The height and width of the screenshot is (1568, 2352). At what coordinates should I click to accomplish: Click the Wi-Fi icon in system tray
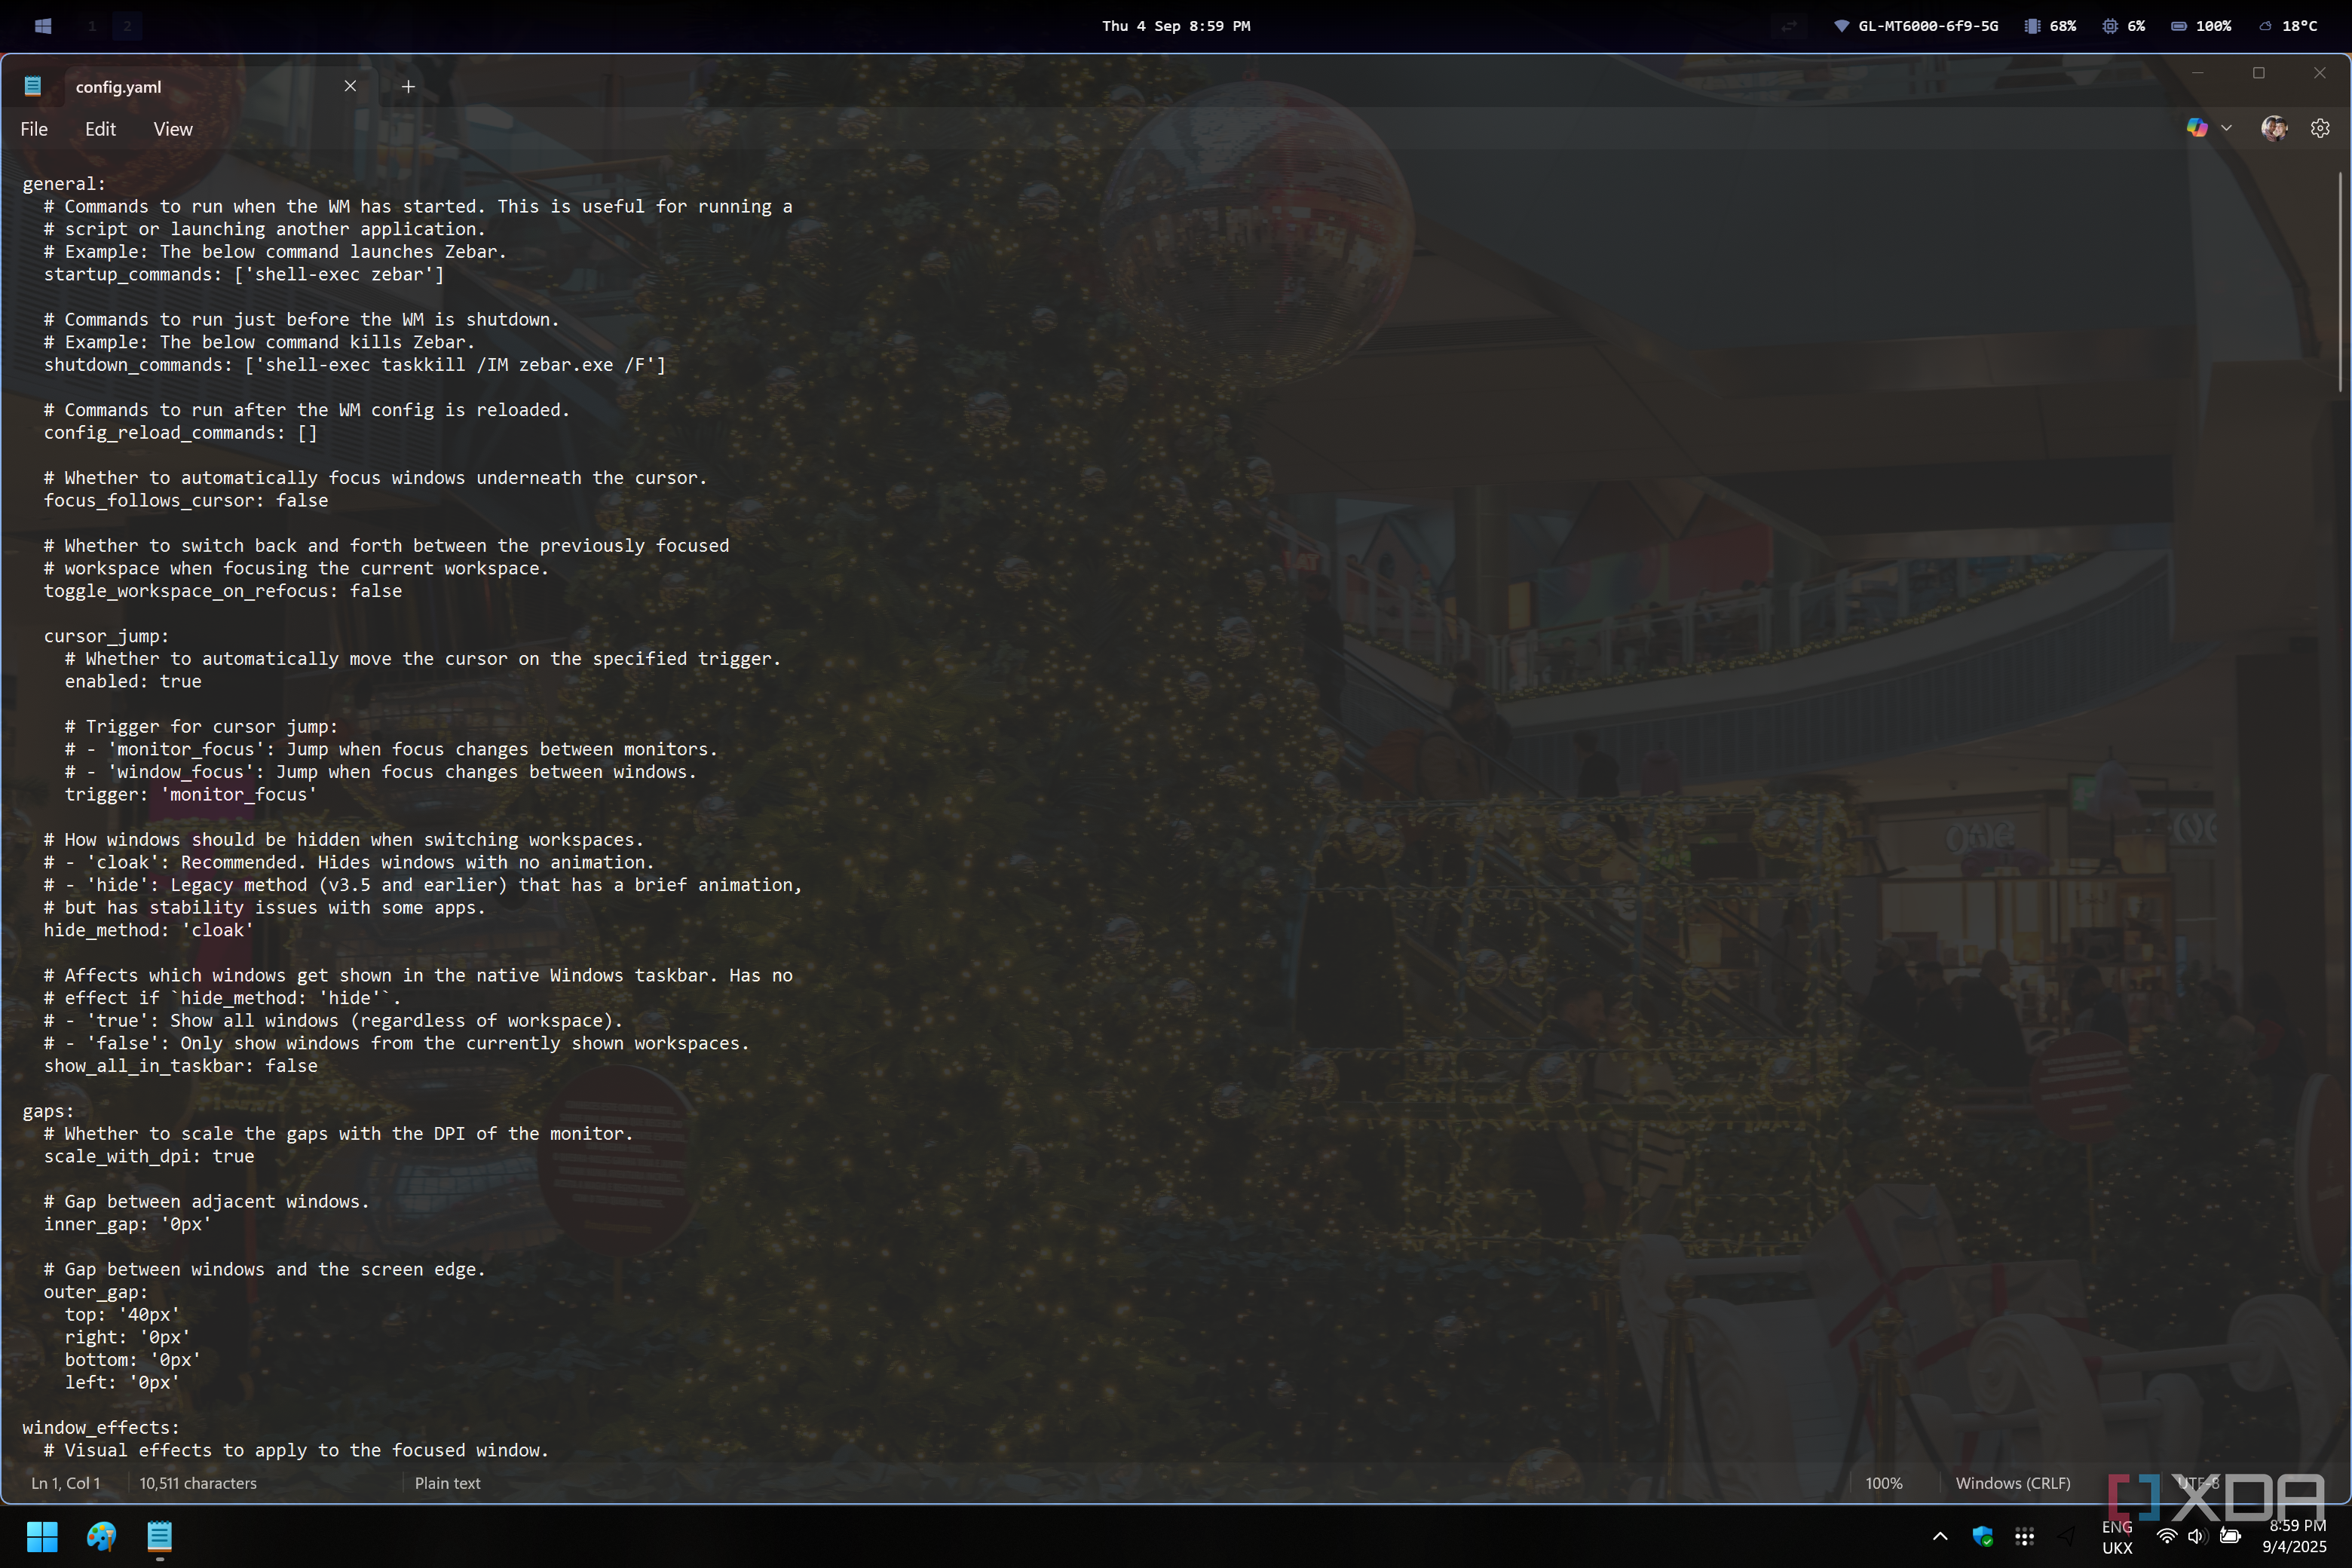pyautogui.click(x=2166, y=1536)
